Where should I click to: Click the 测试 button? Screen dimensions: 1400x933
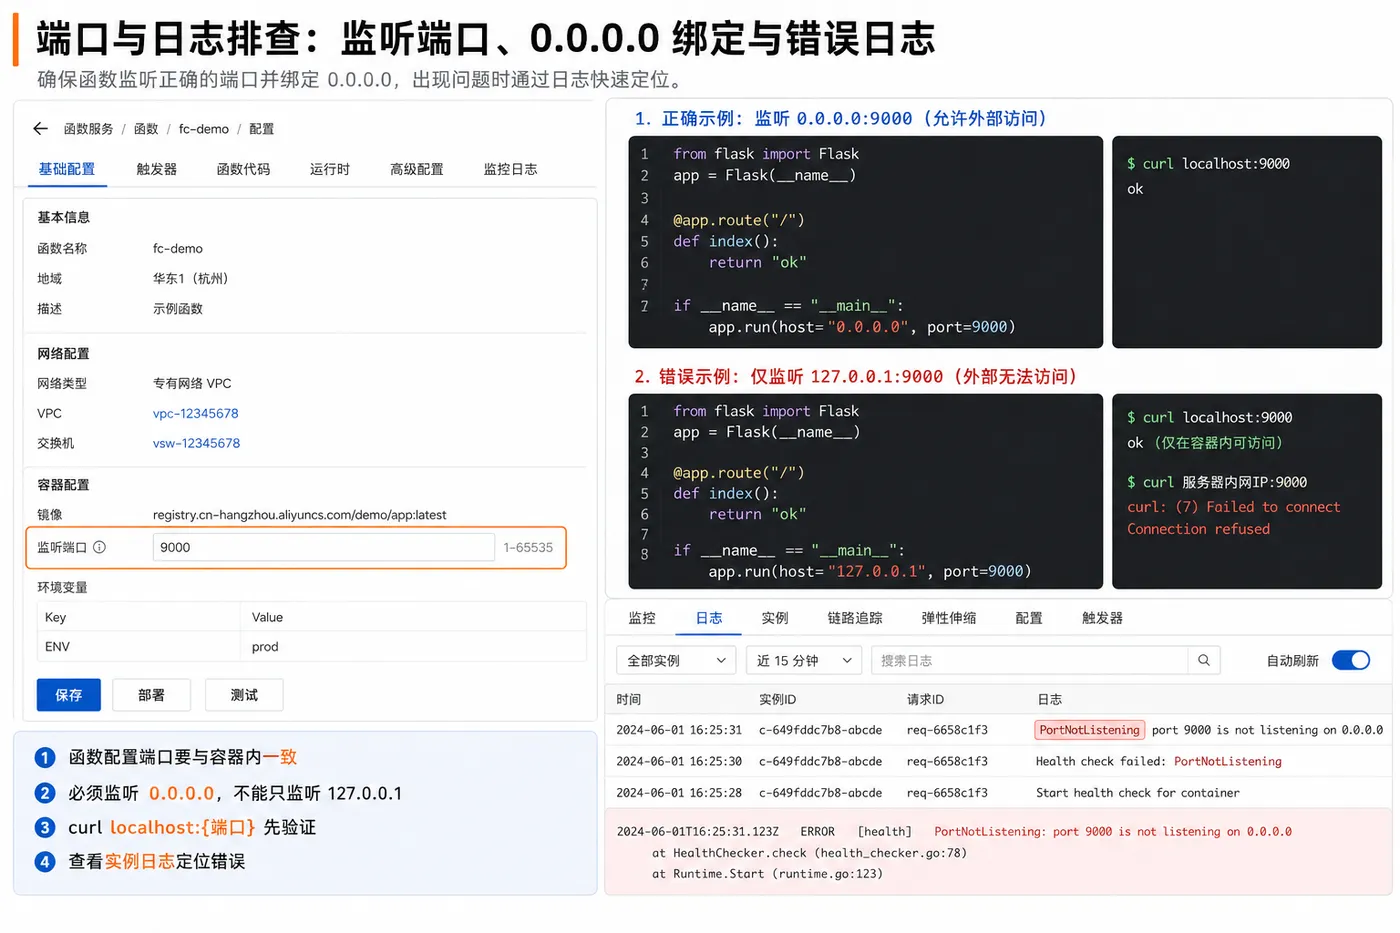point(244,695)
